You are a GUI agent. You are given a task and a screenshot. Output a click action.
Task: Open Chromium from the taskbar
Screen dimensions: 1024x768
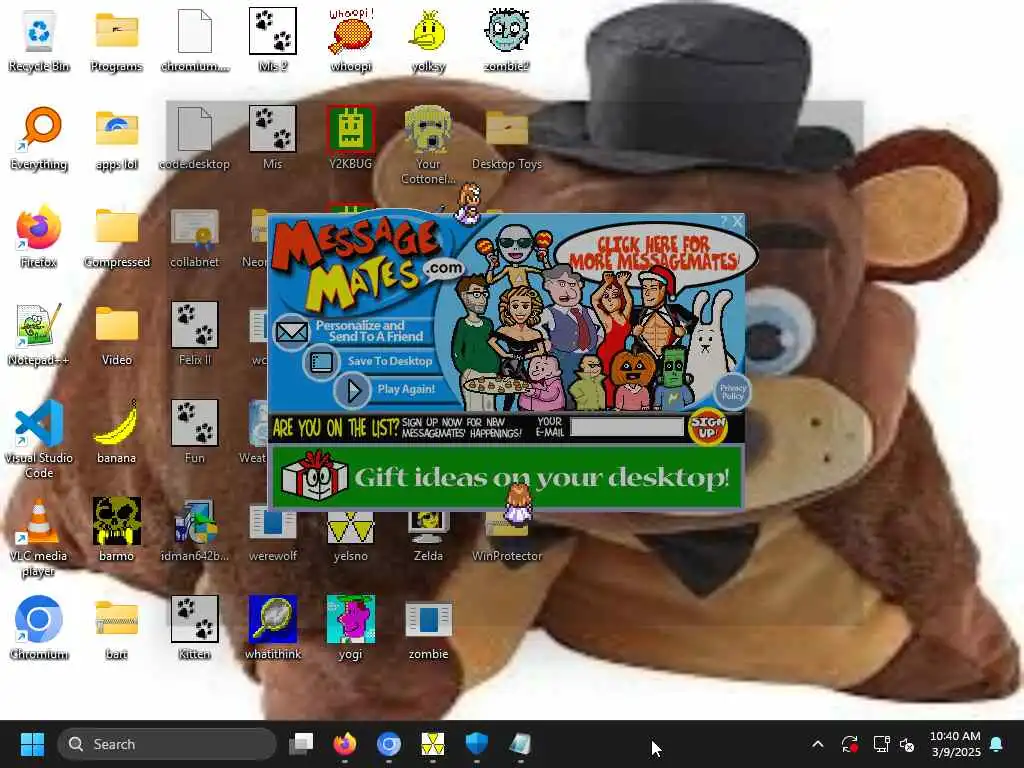pyautogui.click(x=389, y=744)
